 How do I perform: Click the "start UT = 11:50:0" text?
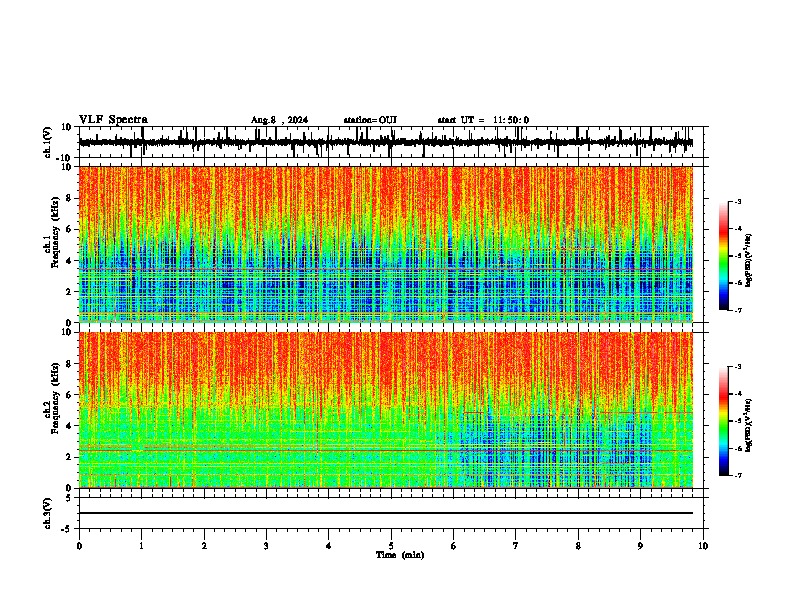(x=483, y=120)
